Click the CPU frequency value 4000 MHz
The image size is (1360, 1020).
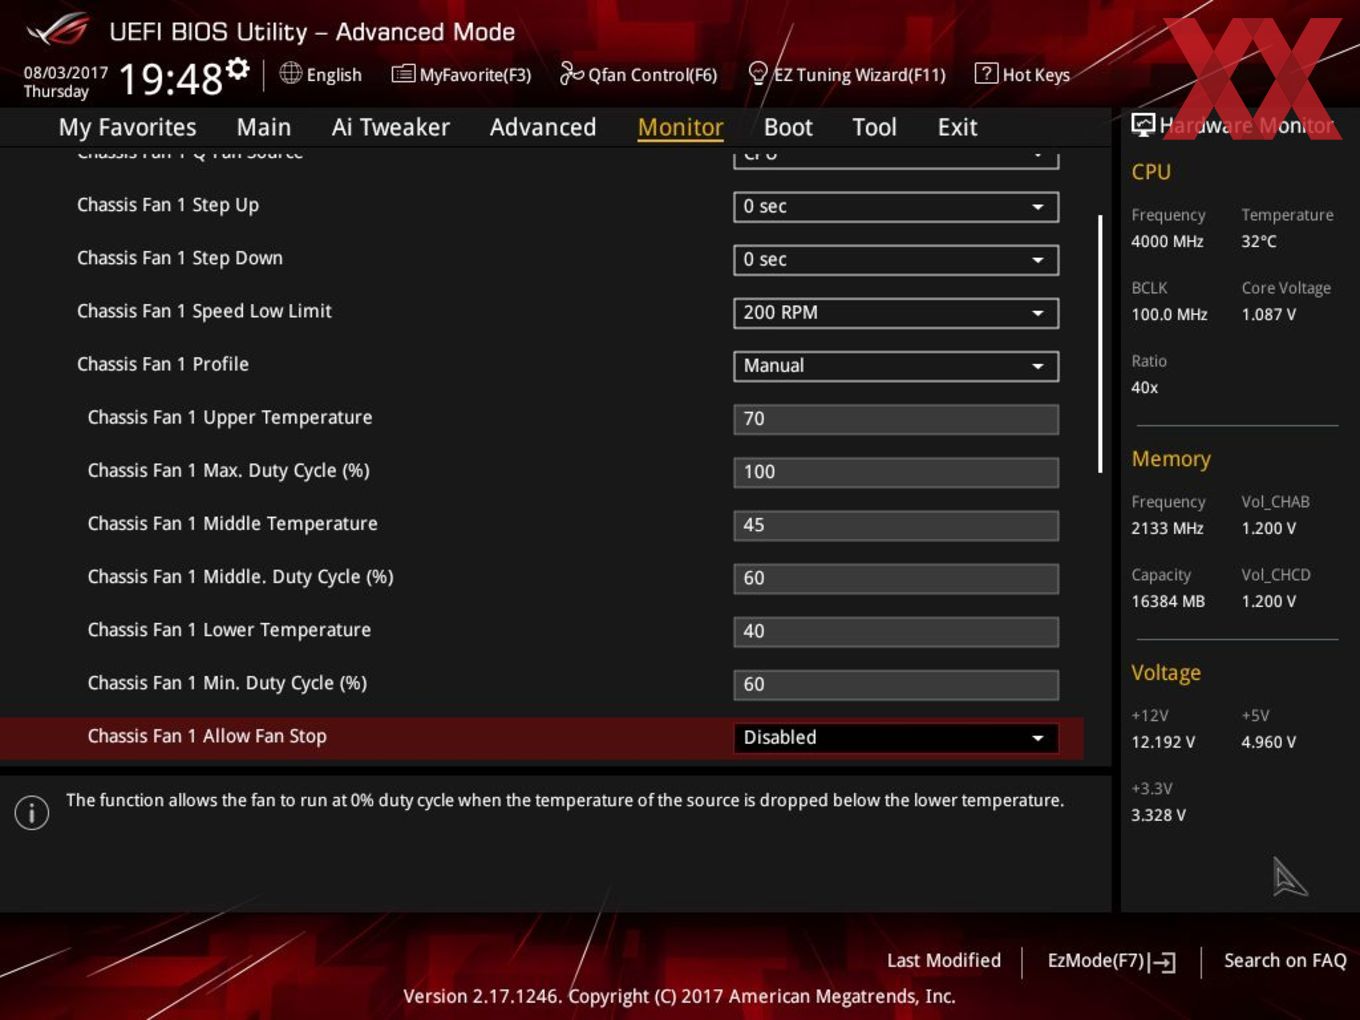tap(1167, 241)
